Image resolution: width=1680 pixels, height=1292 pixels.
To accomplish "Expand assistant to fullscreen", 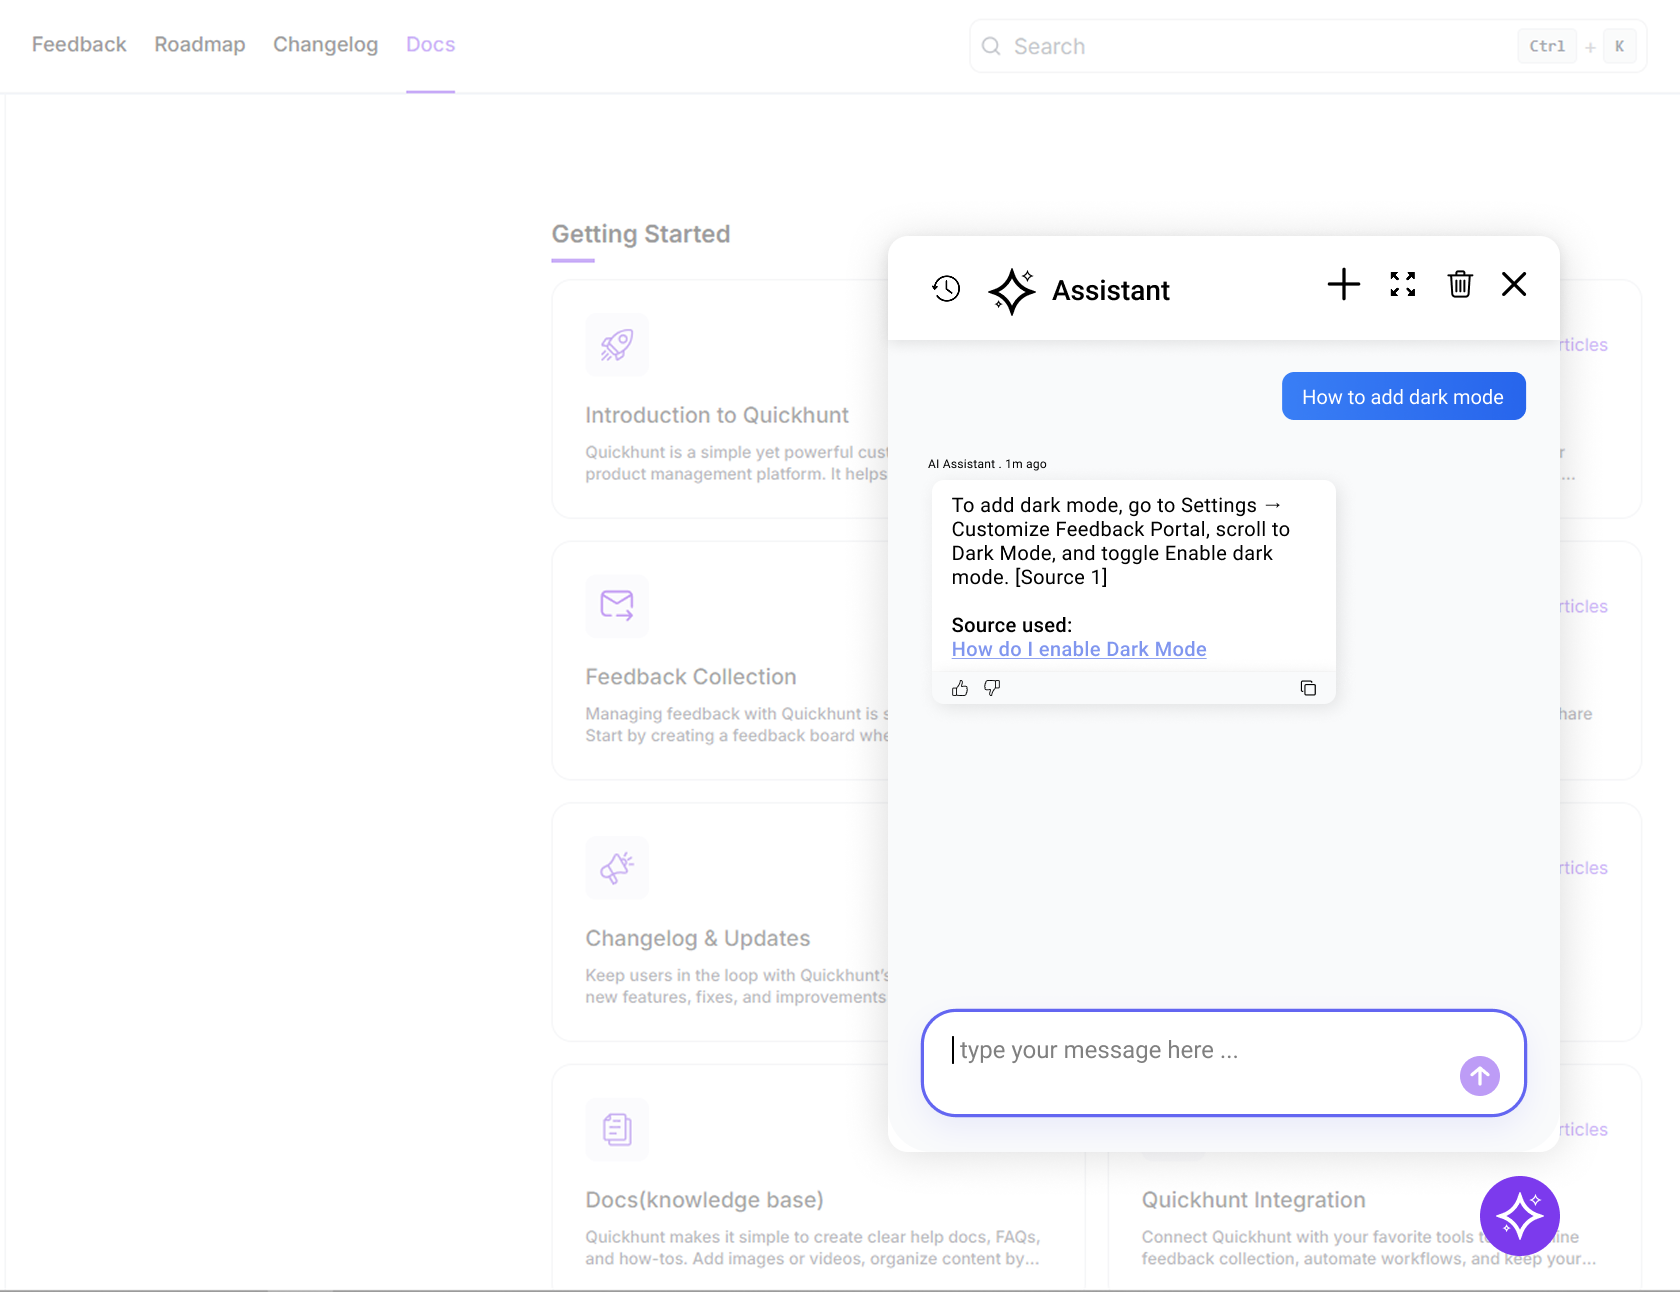I will tap(1403, 284).
